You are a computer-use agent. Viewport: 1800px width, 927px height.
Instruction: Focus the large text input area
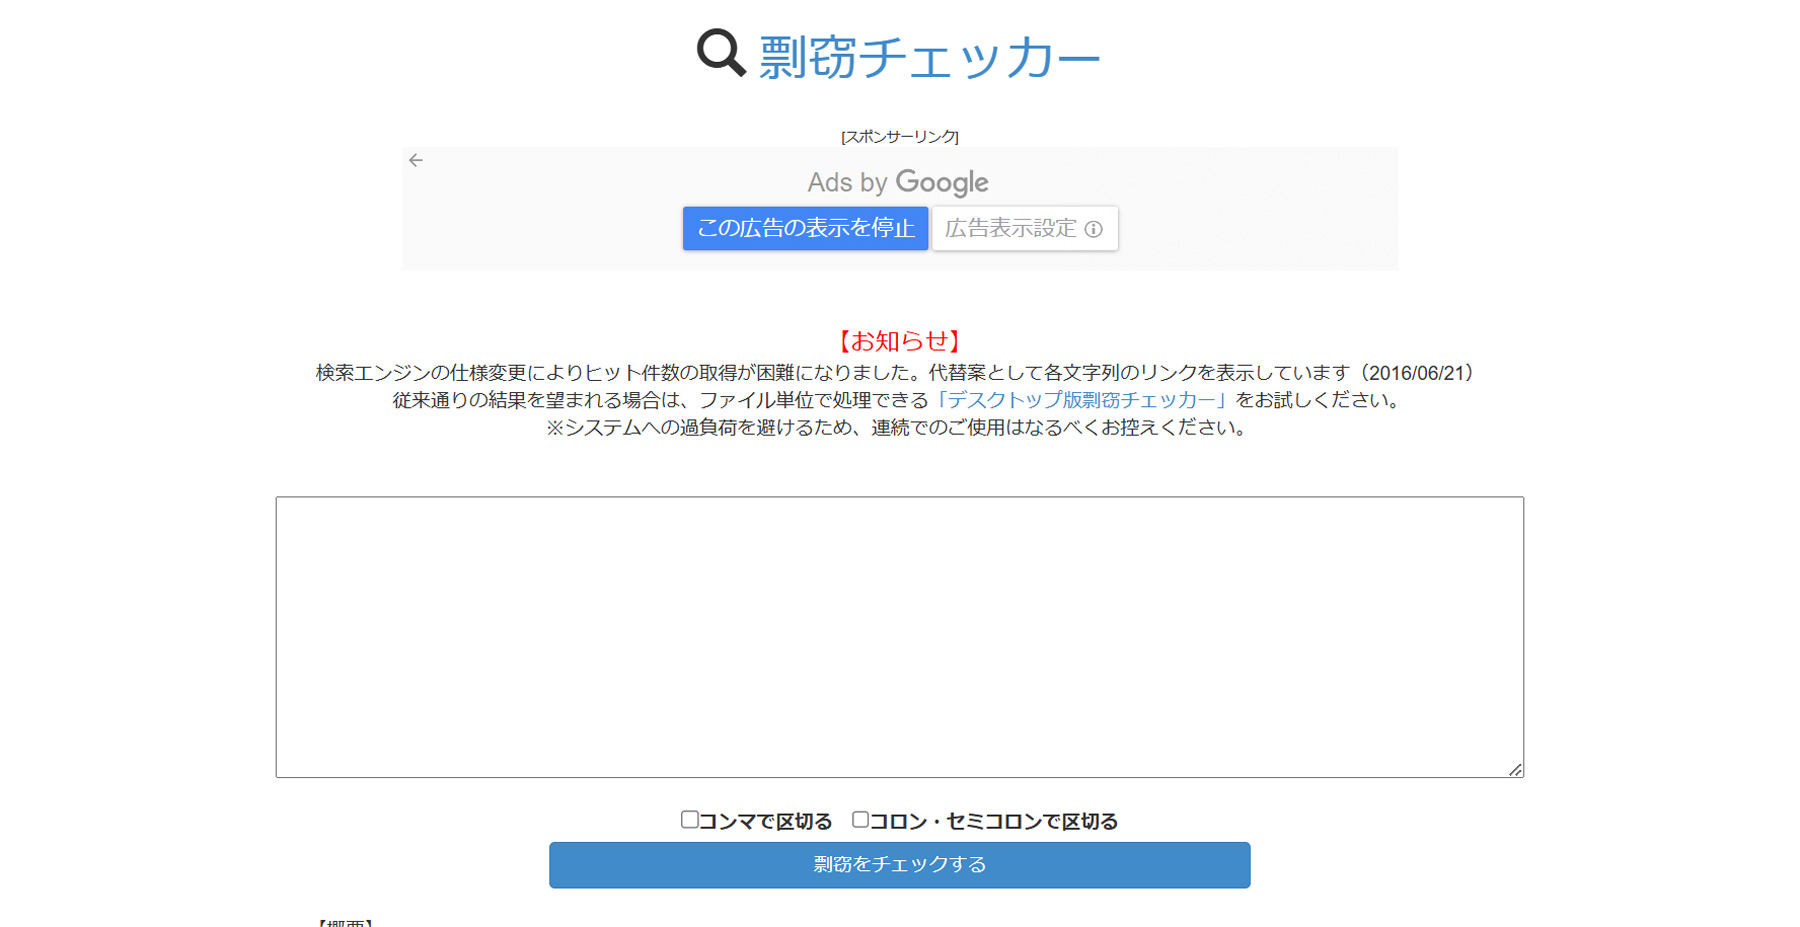900,637
